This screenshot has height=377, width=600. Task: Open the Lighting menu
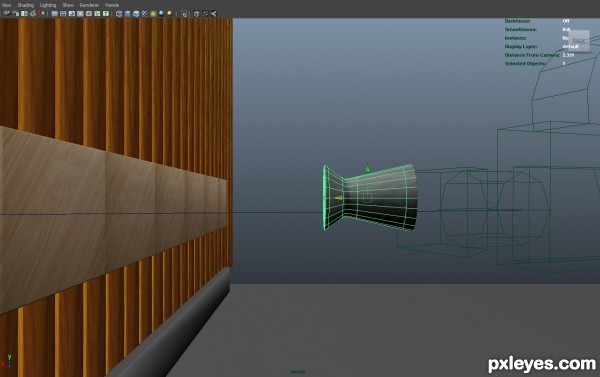coord(48,5)
